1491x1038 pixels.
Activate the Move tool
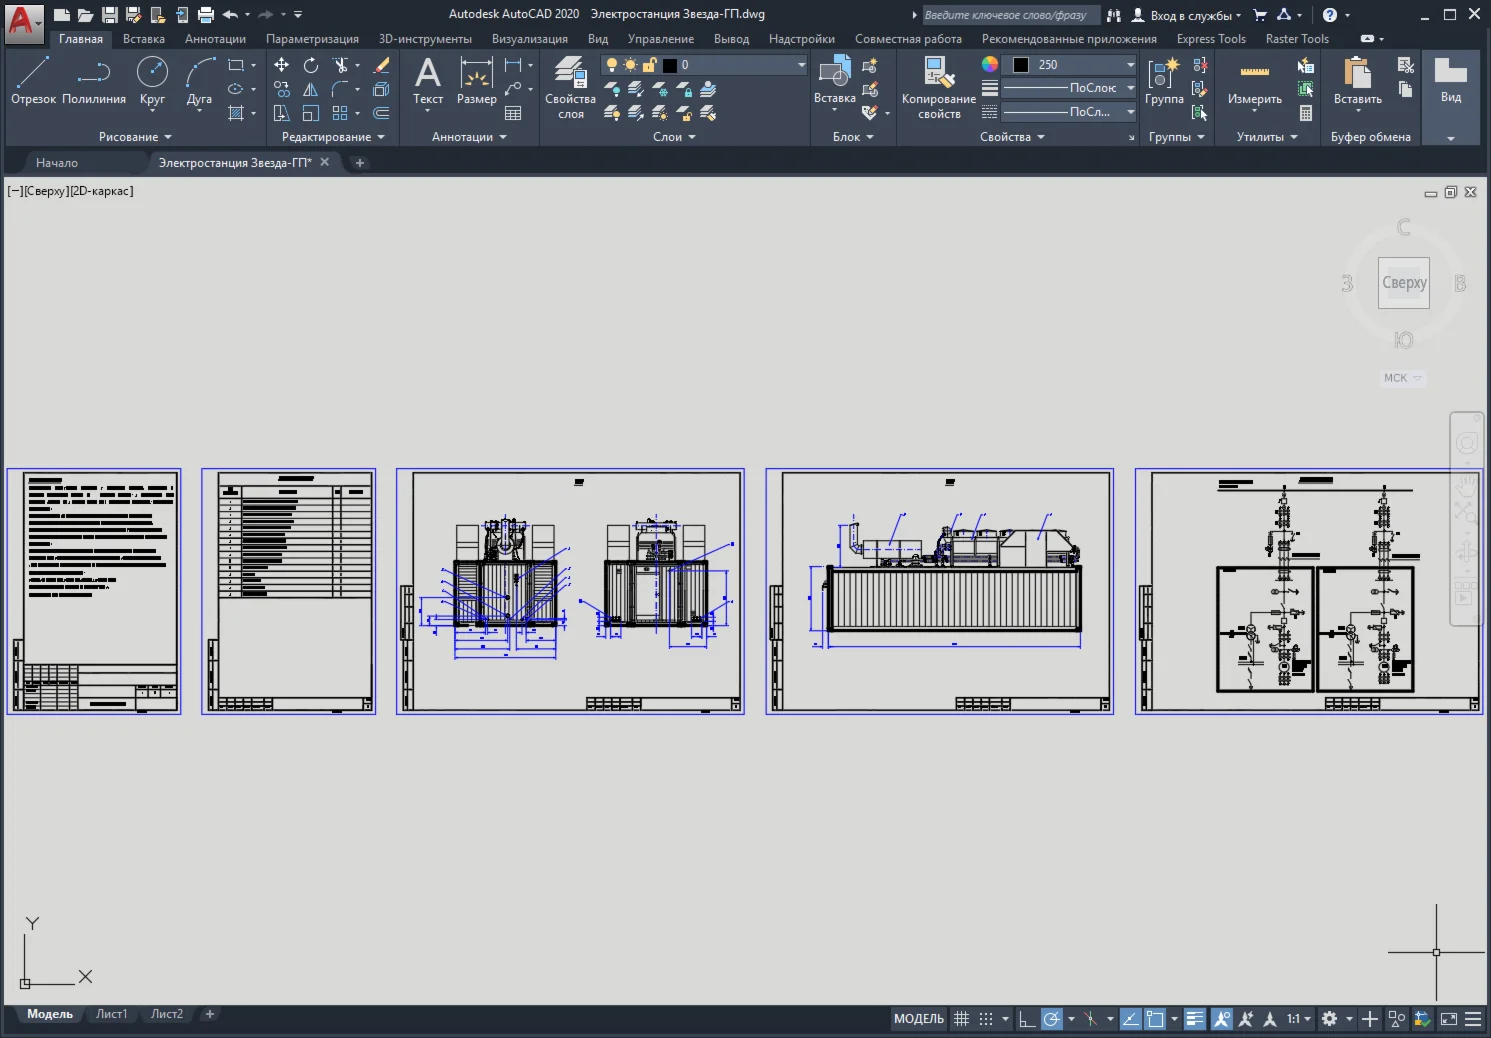tap(282, 65)
